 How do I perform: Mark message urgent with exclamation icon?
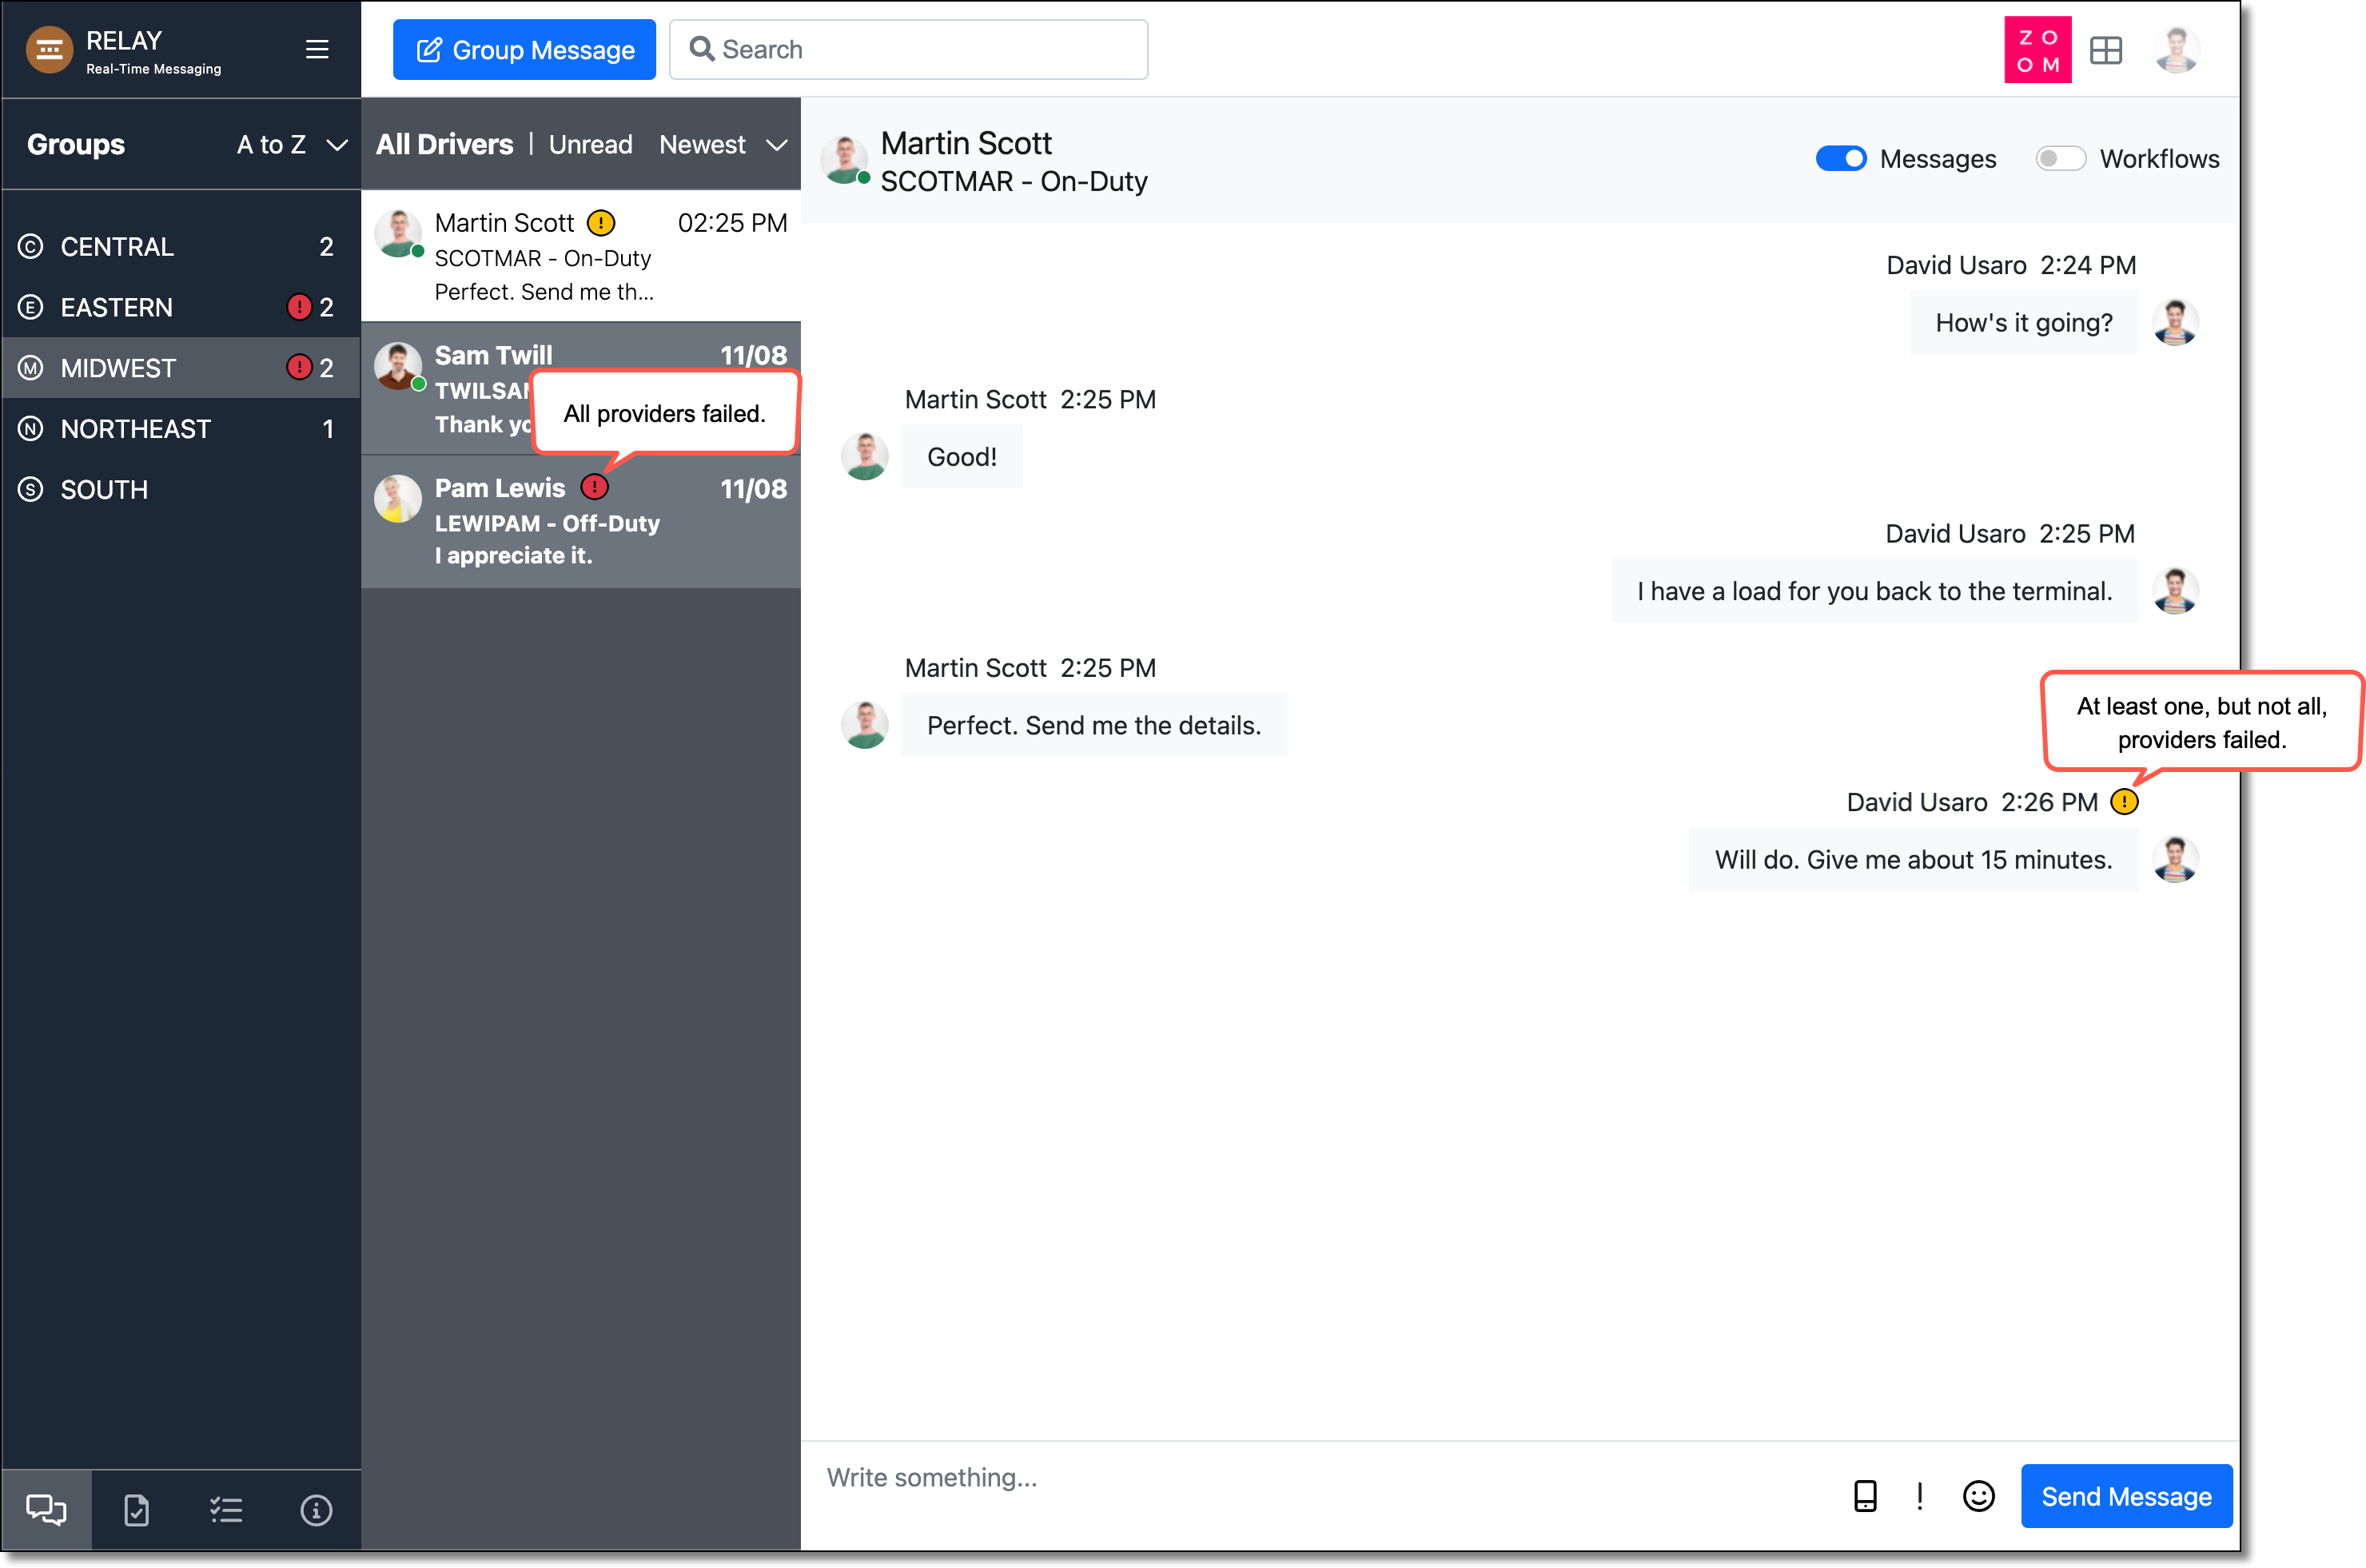click(x=1919, y=1496)
